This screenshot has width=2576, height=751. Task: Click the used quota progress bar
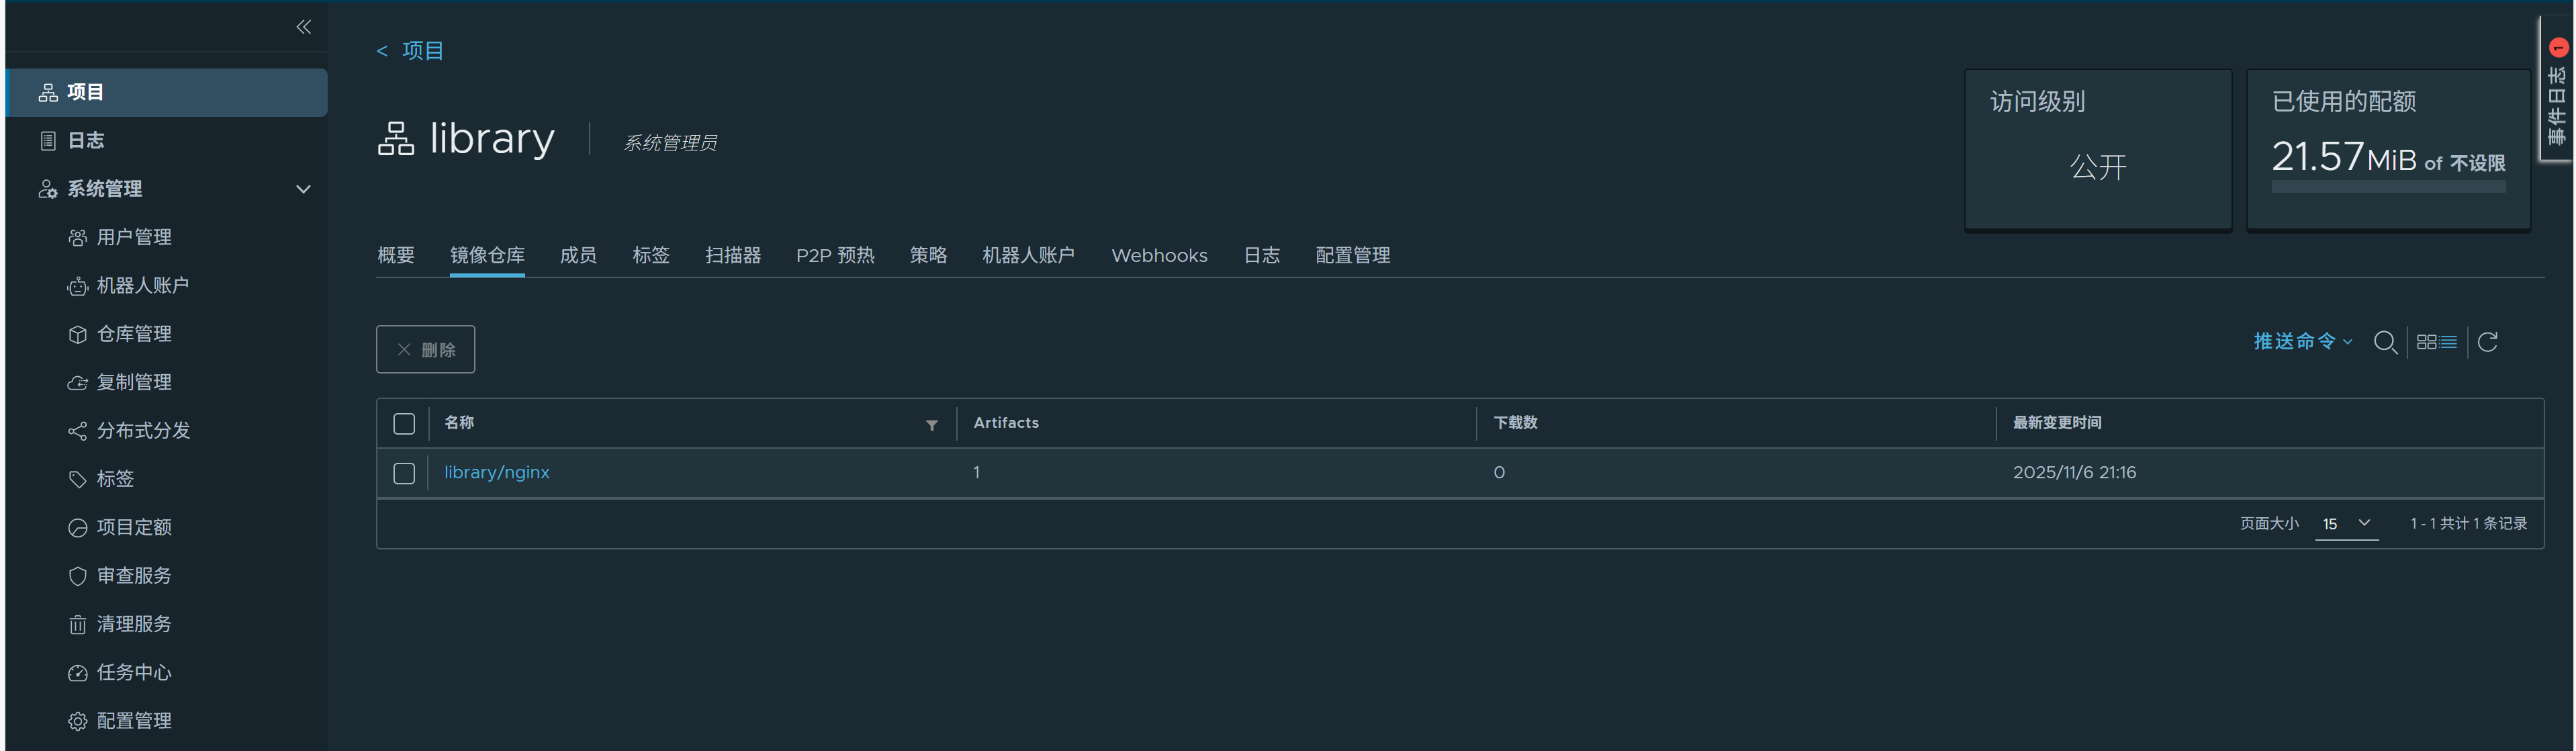(2388, 187)
